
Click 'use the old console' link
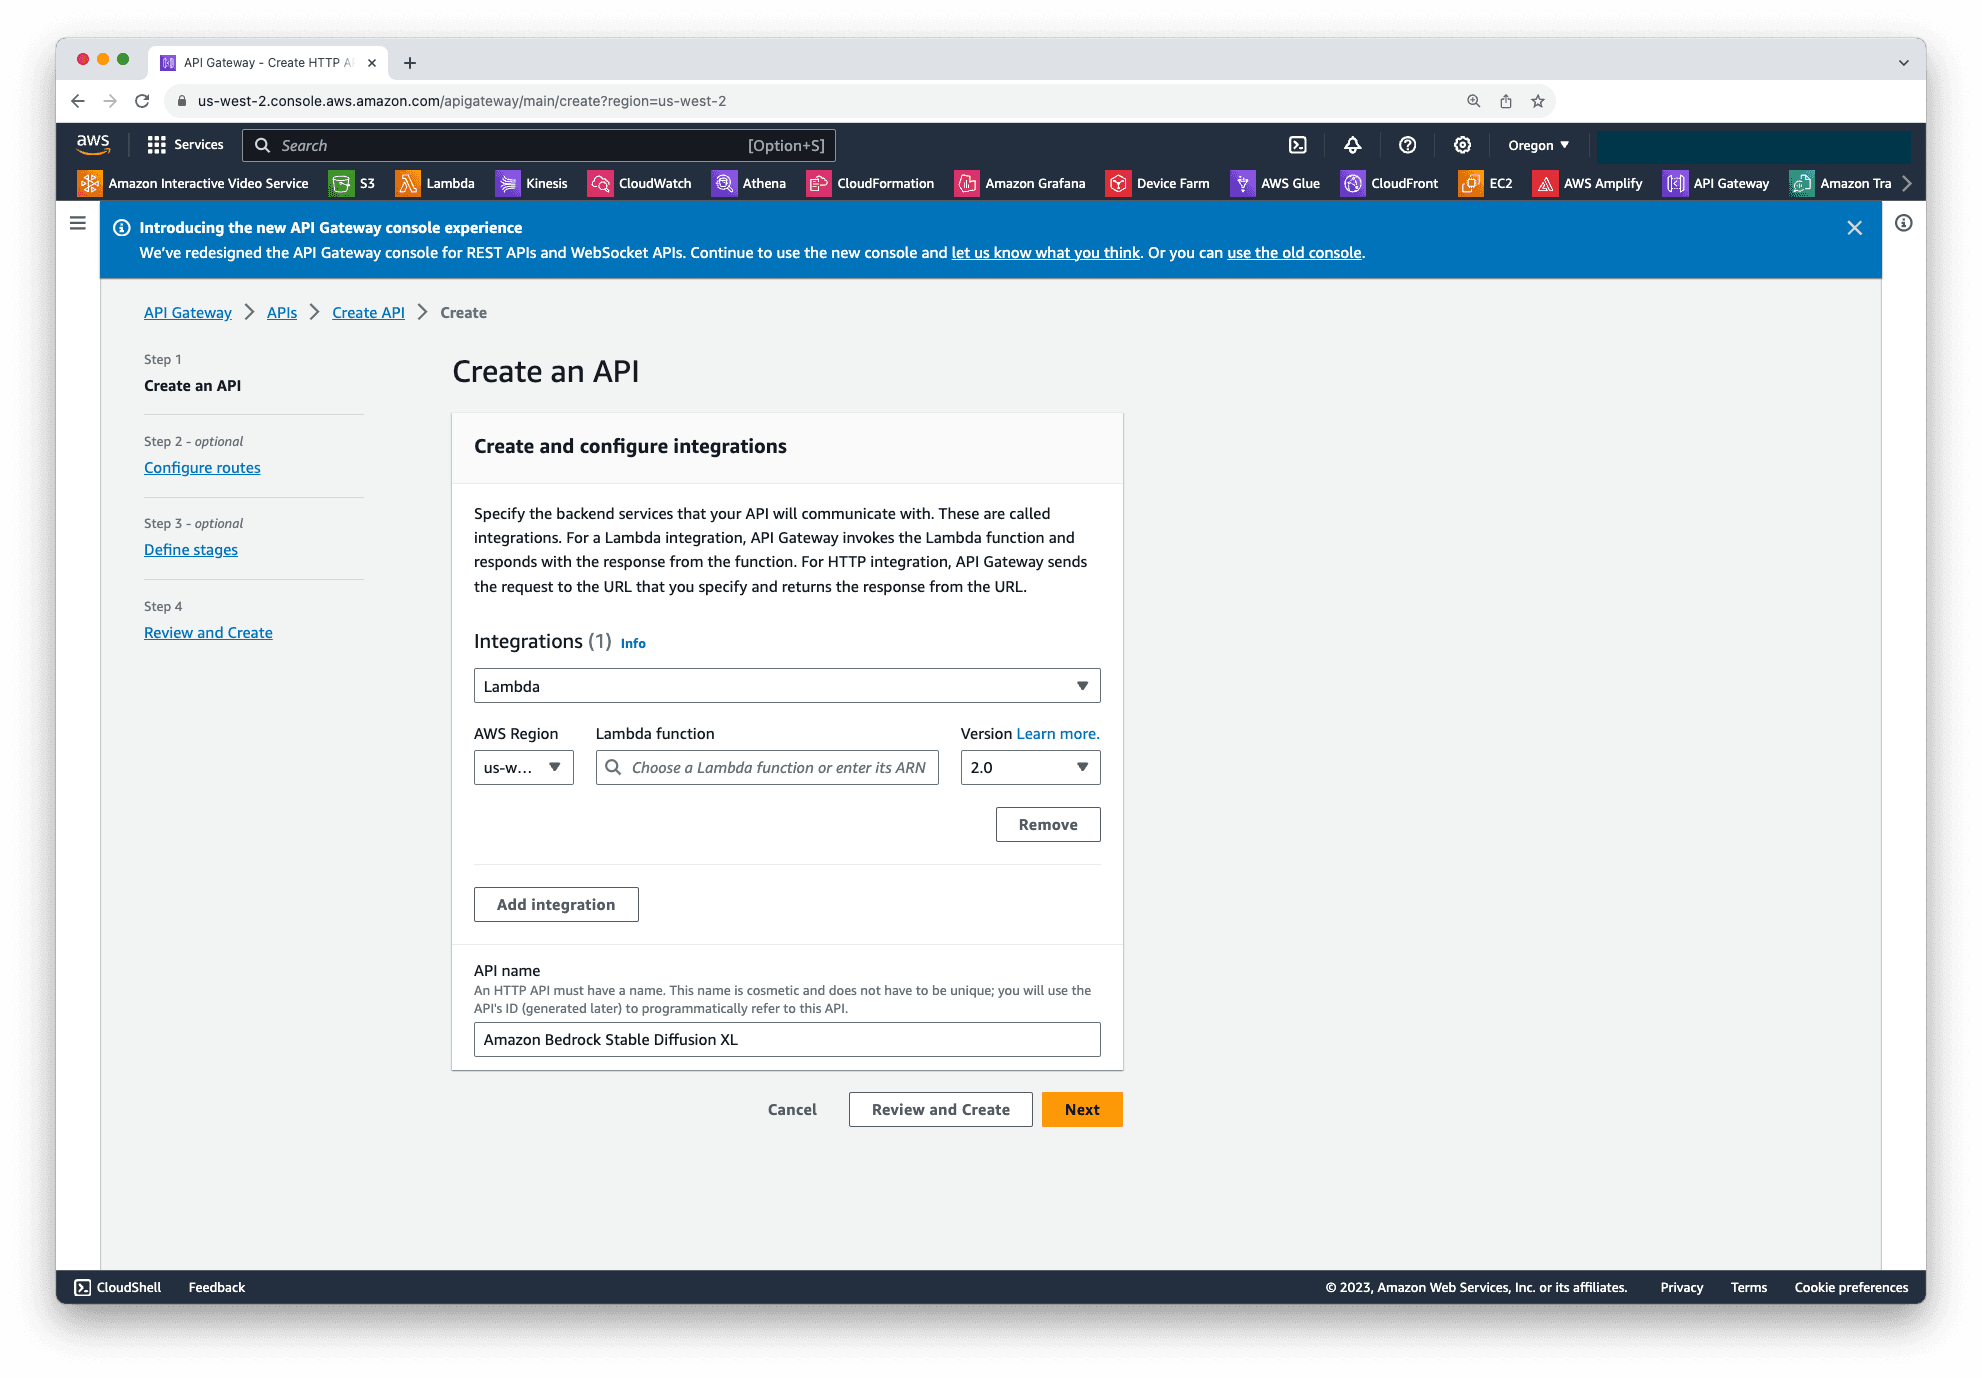[x=1295, y=253]
